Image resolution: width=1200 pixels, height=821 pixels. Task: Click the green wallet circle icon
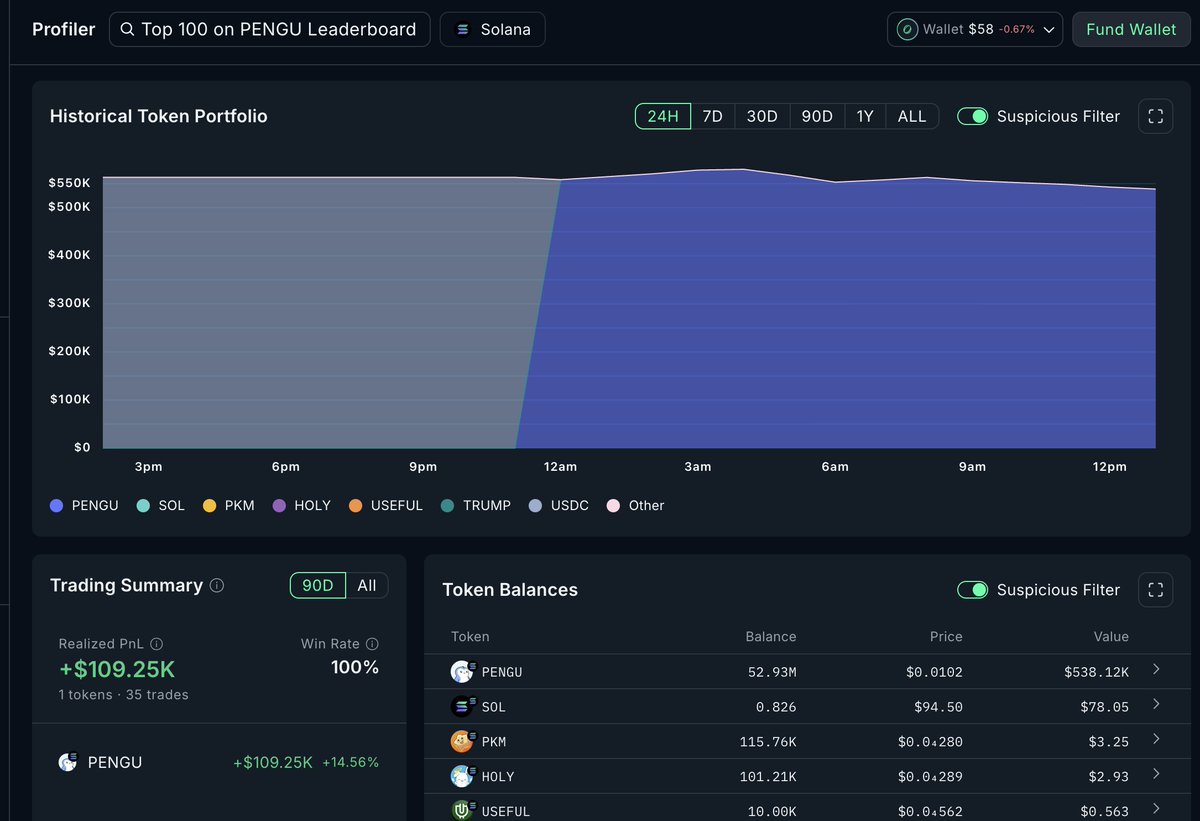pos(907,30)
